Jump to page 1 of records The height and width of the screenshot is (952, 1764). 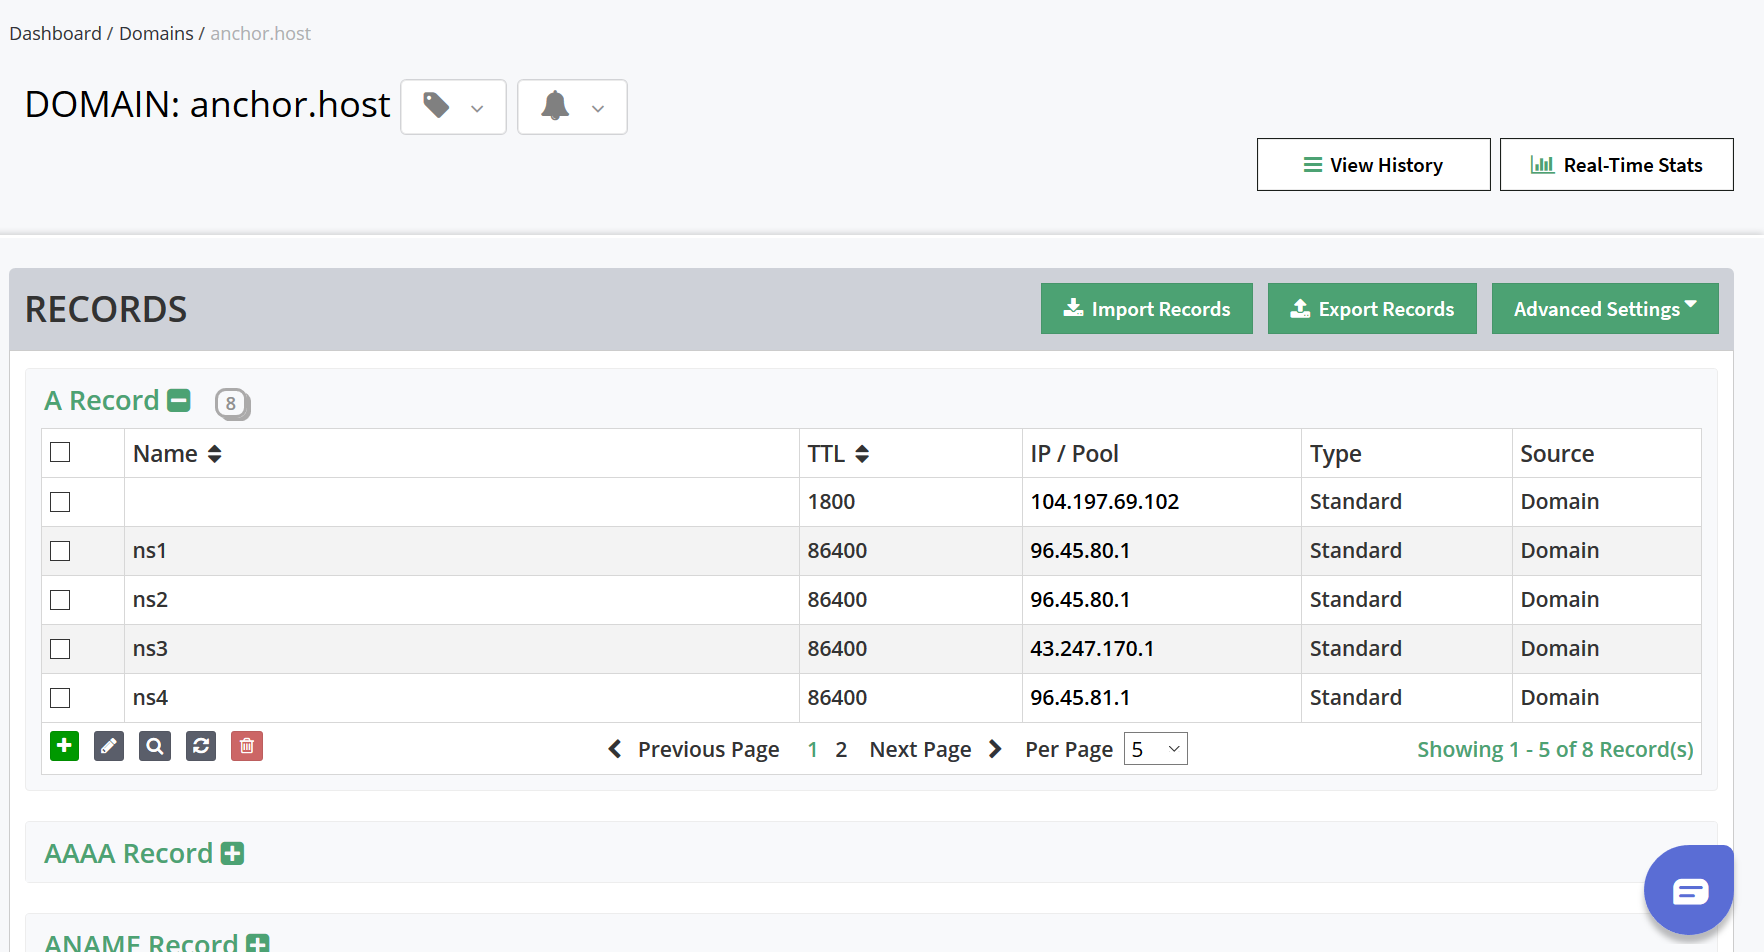coord(813,749)
